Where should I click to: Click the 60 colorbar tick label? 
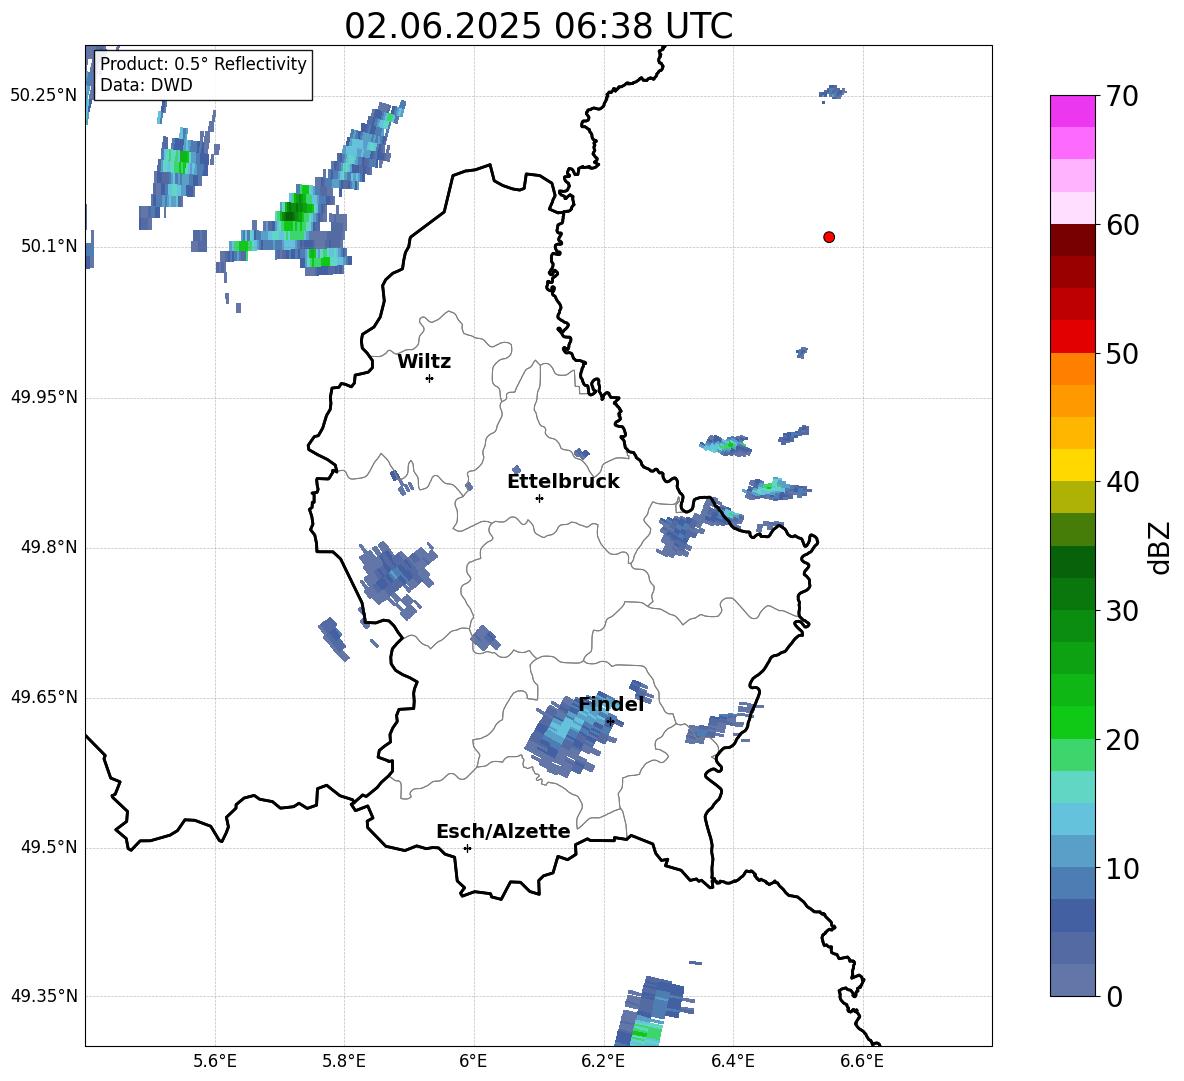(1121, 225)
